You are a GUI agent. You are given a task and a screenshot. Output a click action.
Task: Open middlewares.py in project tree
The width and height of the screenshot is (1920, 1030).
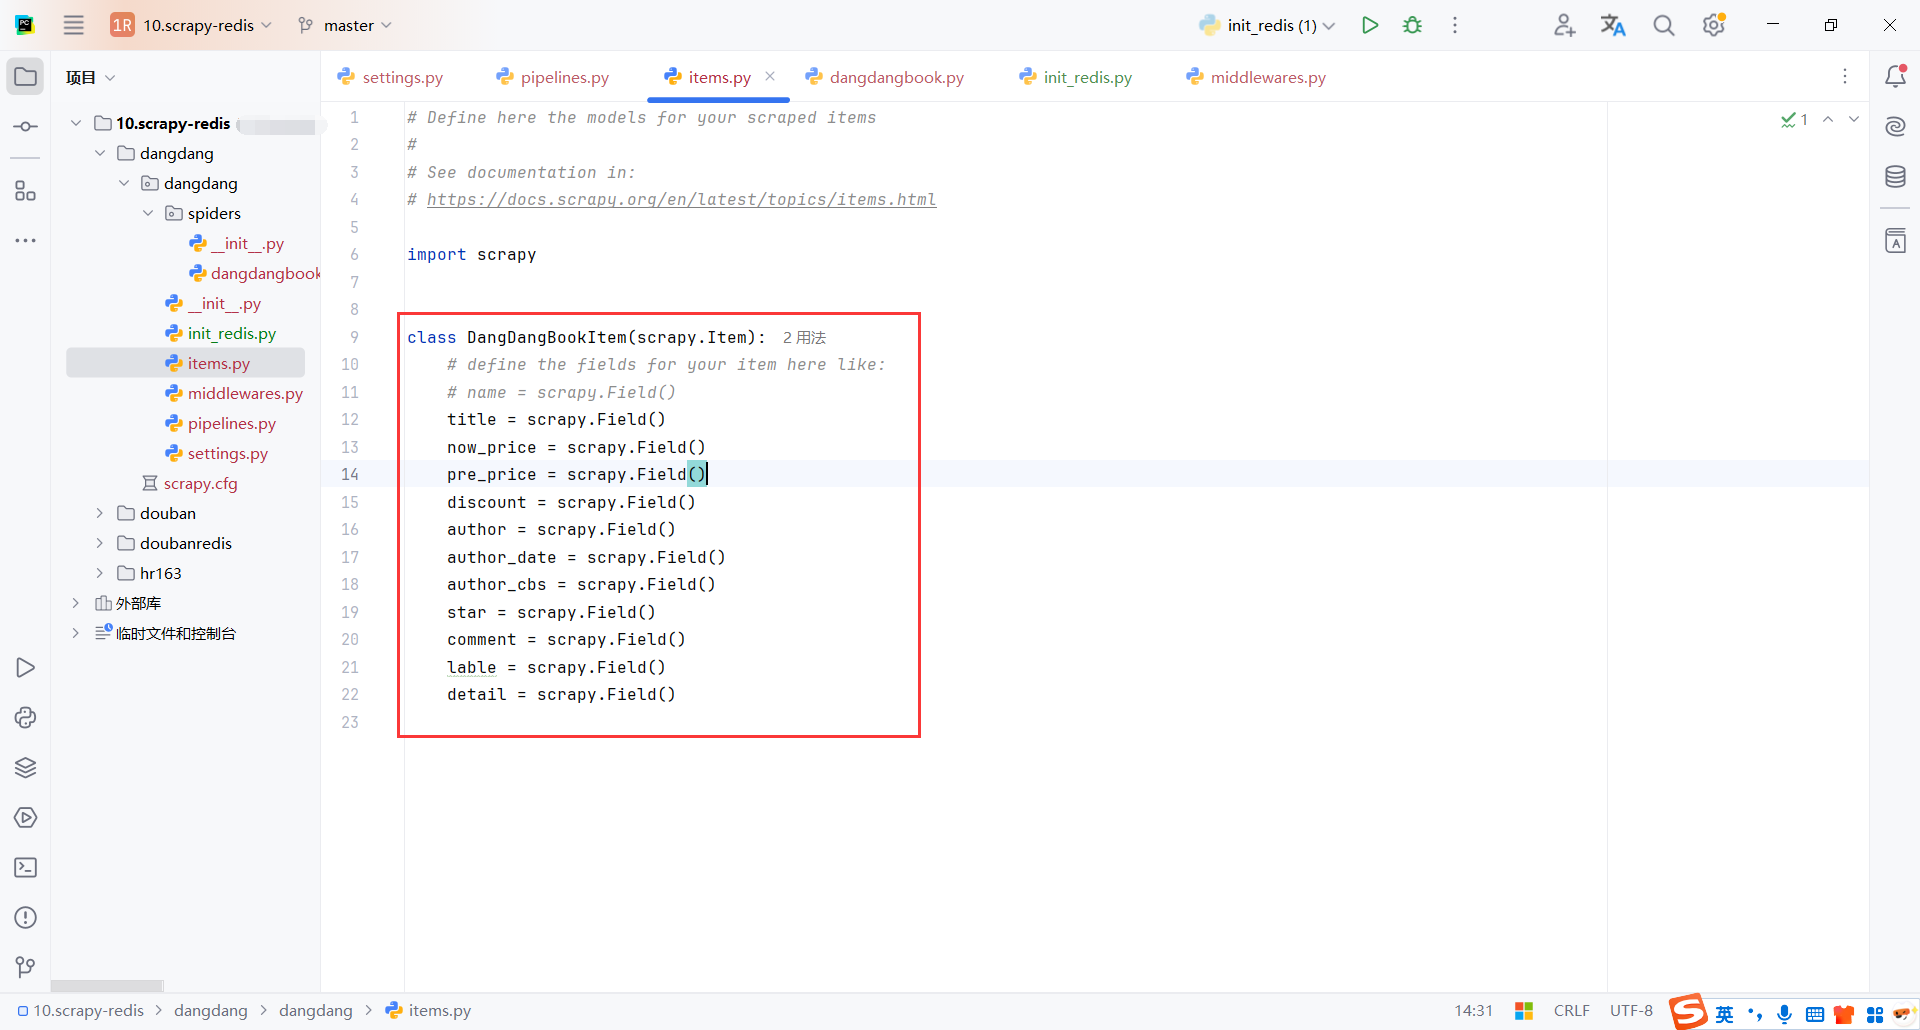tap(234, 393)
